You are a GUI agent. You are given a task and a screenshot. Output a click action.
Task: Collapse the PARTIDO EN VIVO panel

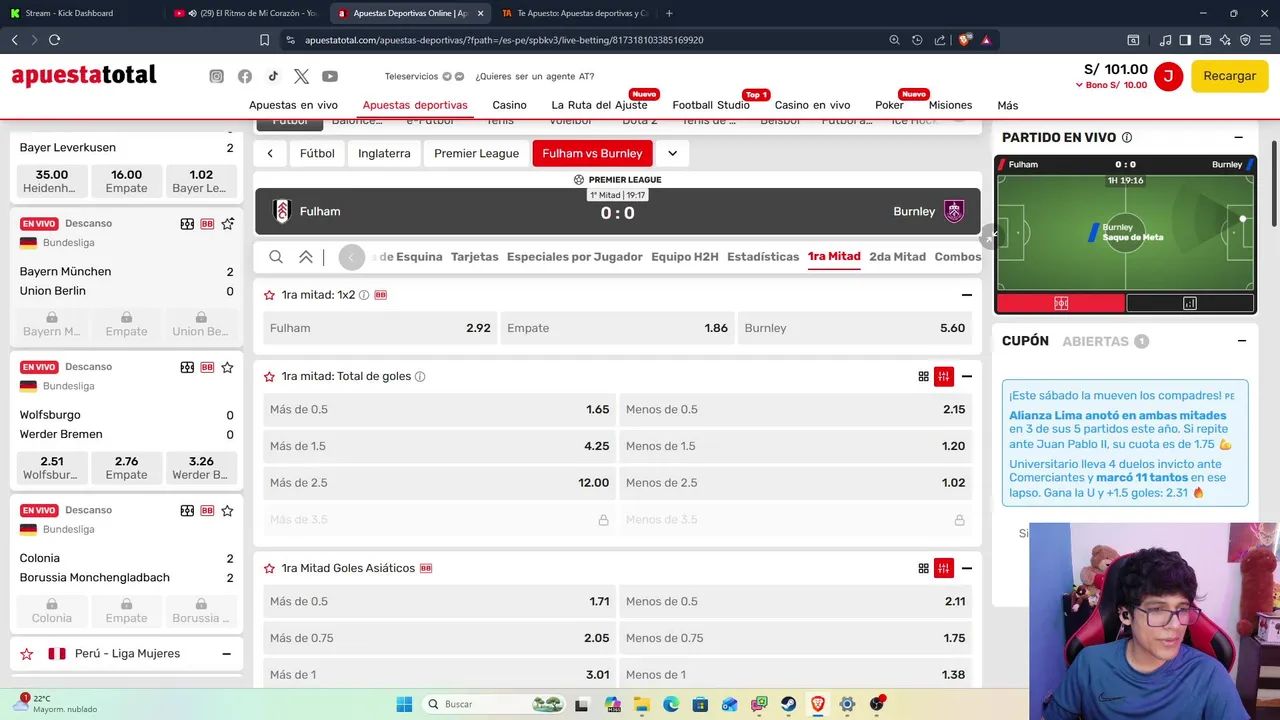pos(1239,138)
